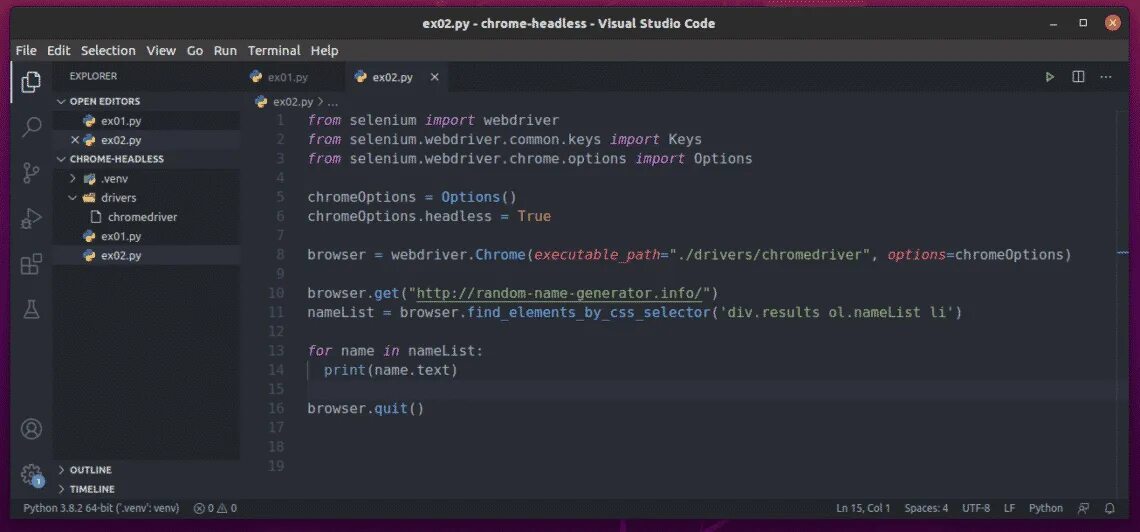Click 'for name in nameList:' line
This screenshot has width=1140, height=532.
(x=396, y=351)
